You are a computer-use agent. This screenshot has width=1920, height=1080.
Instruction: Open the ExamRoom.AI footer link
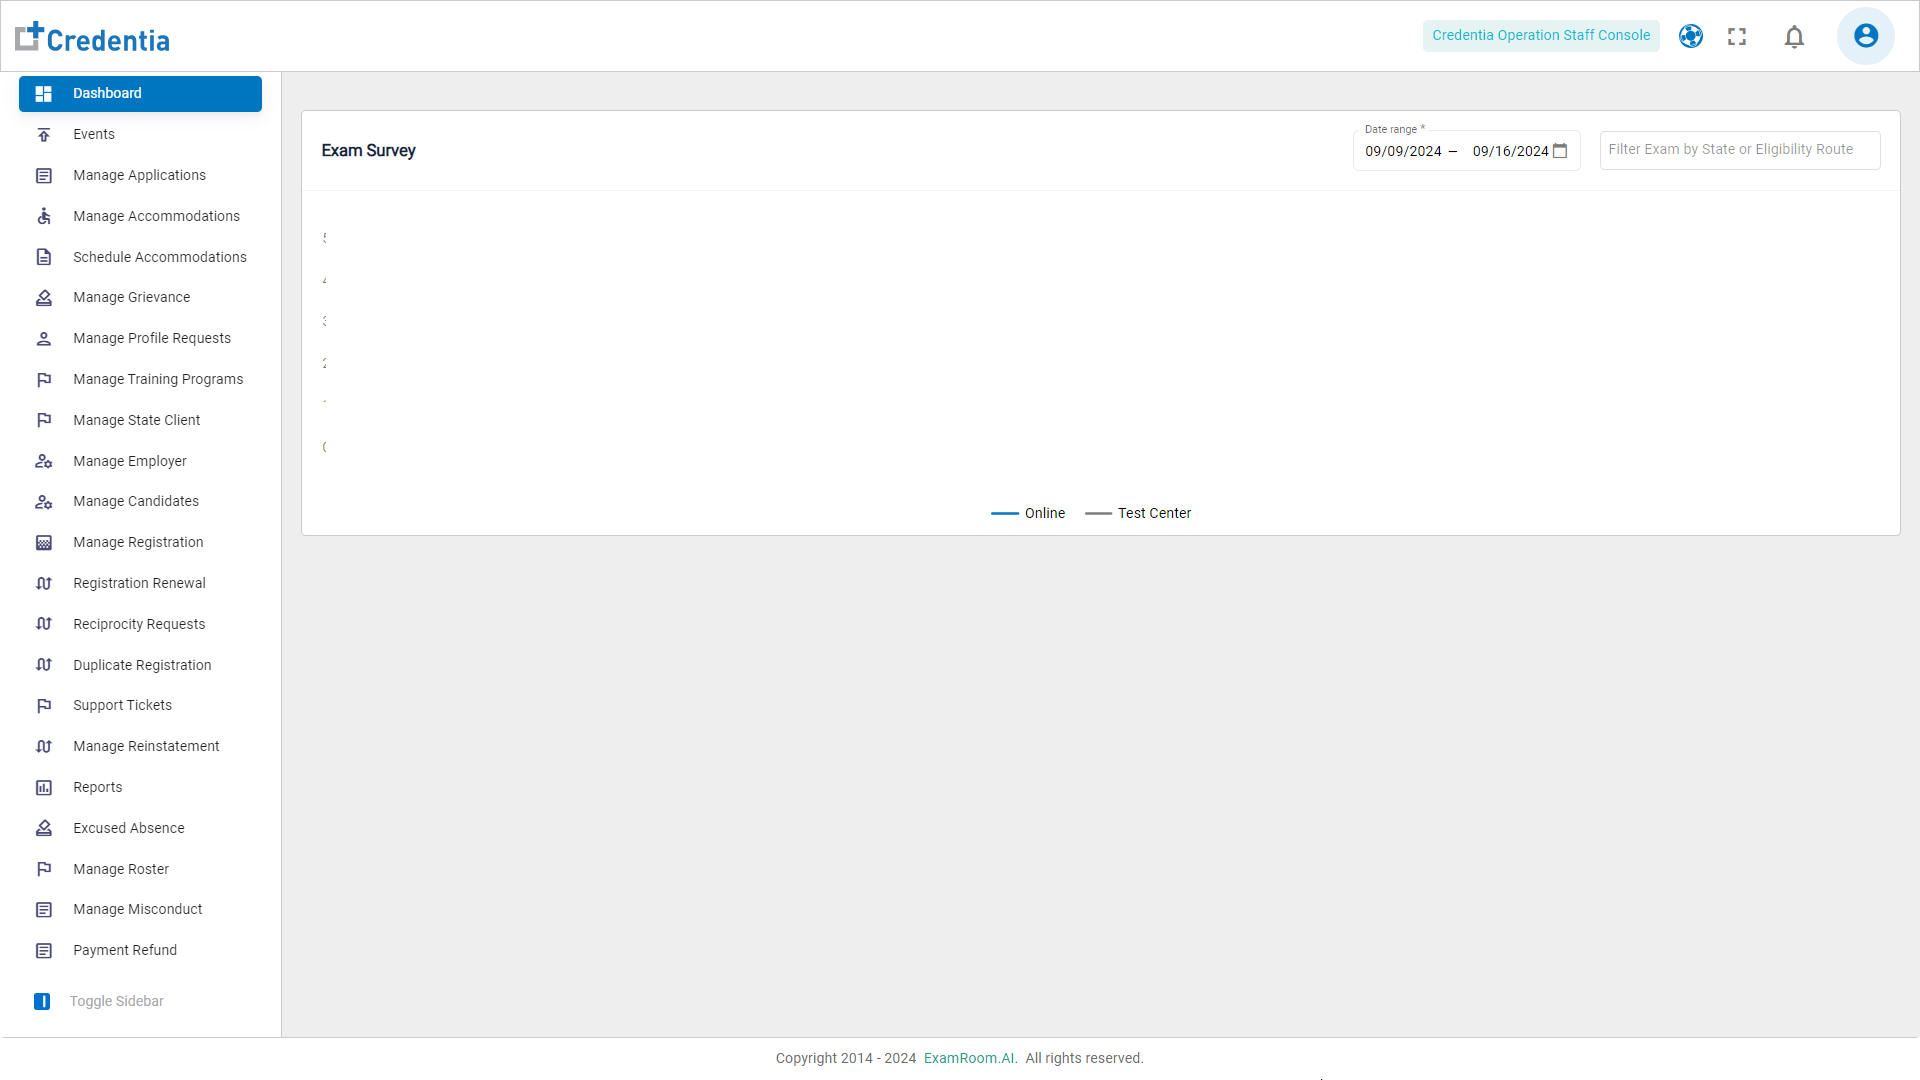pyautogui.click(x=970, y=1058)
